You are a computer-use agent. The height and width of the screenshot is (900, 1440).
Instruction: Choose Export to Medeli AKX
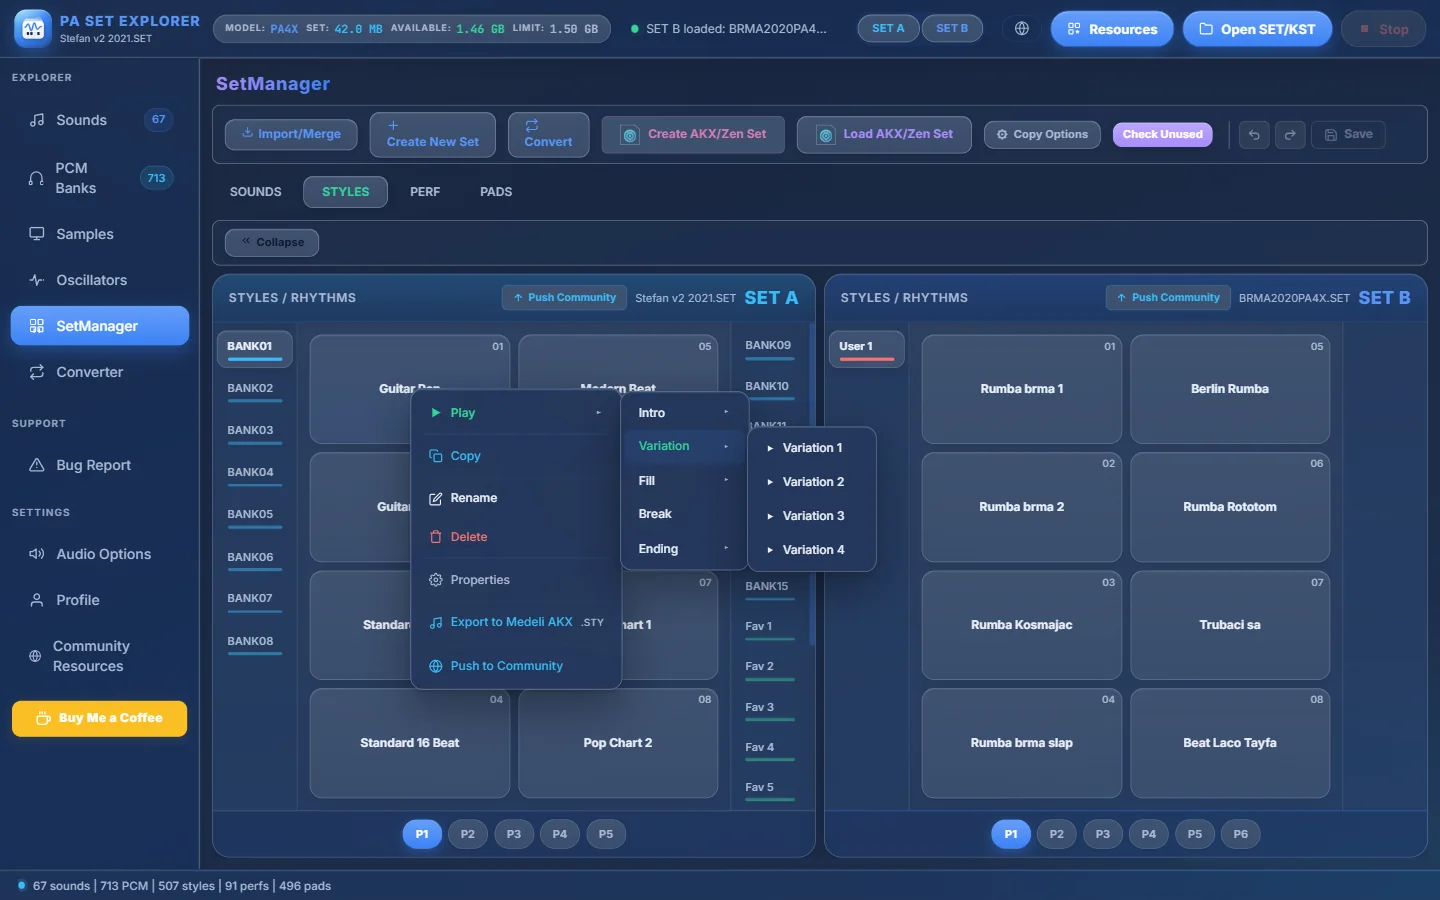pos(516,622)
